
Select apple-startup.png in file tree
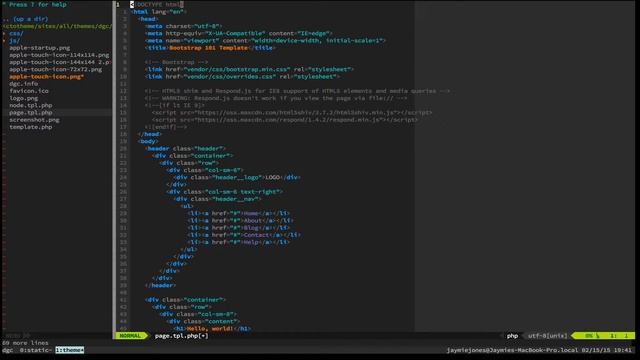click(40, 48)
